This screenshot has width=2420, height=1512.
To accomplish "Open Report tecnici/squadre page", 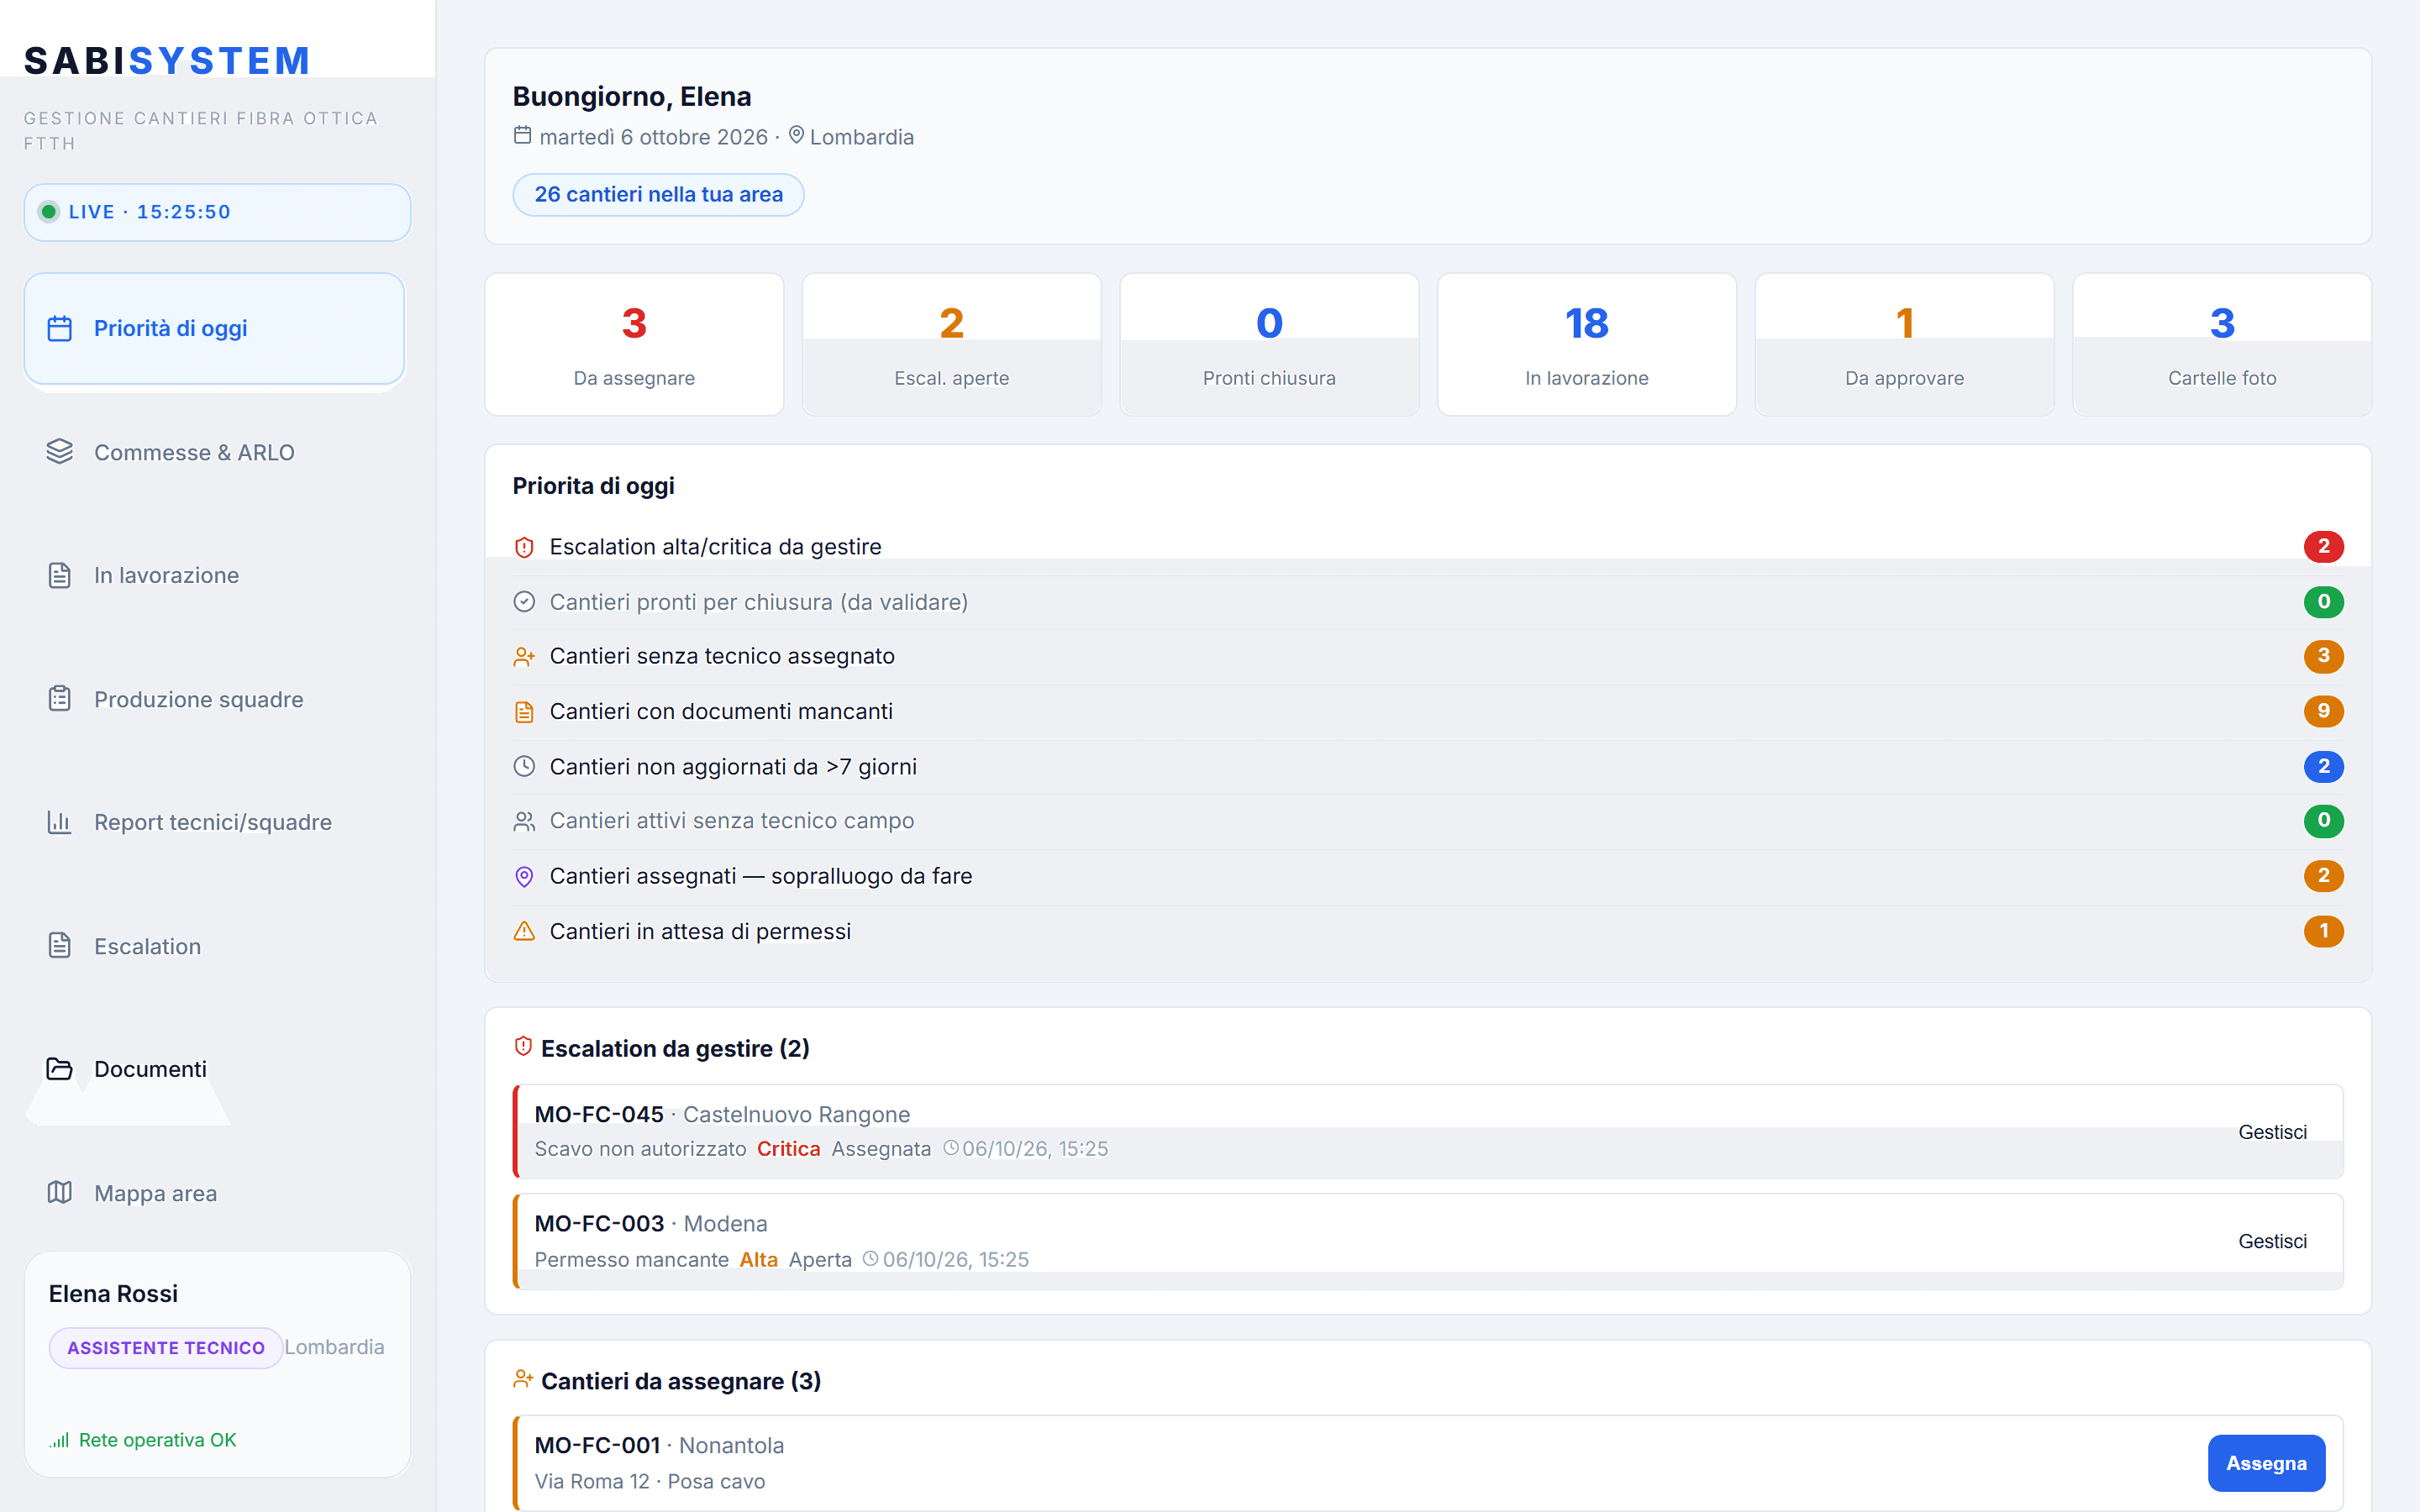I will pyautogui.click(x=214, y=822).
